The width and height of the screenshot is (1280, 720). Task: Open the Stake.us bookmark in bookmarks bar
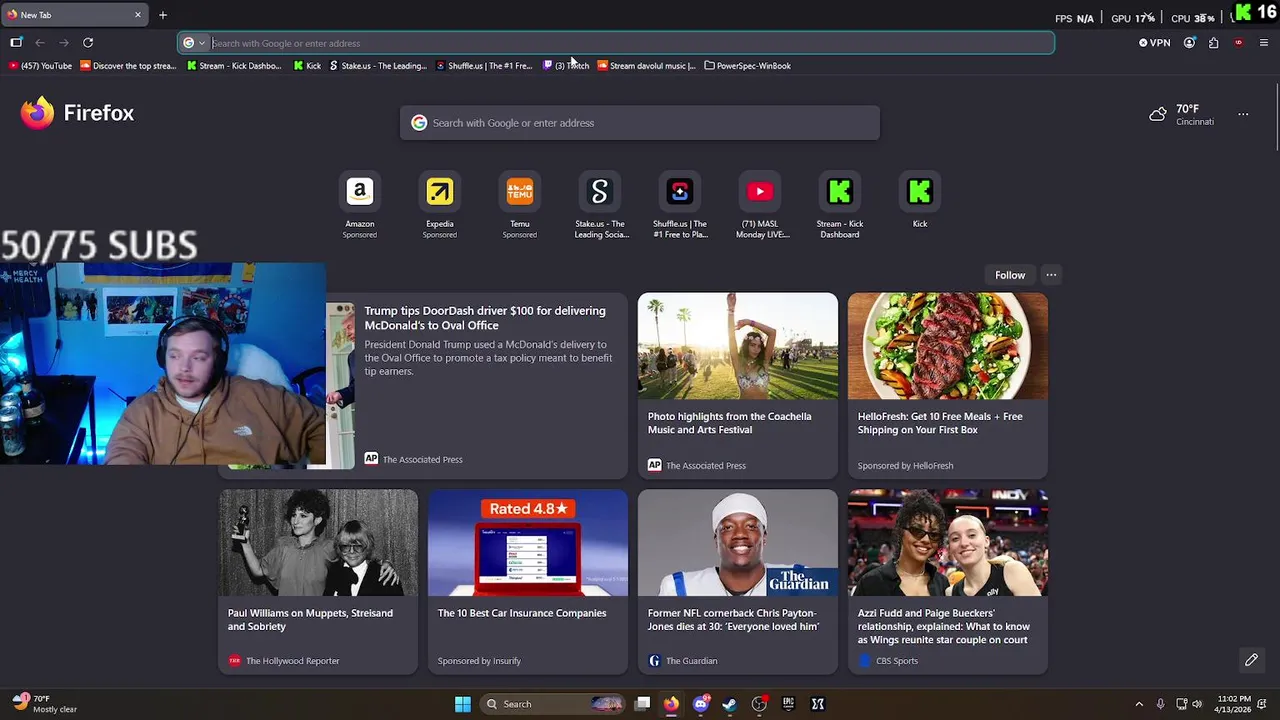[378, 66]
